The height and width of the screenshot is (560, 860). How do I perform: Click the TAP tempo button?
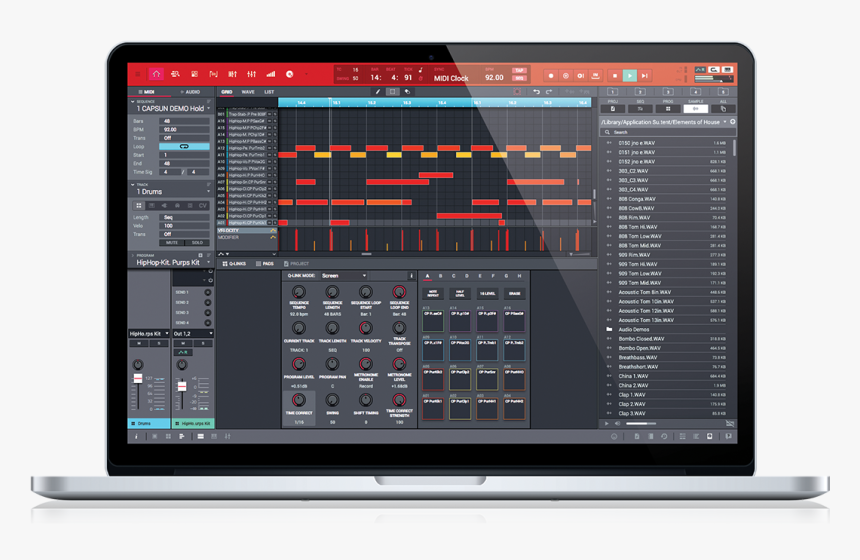(519, 70)
